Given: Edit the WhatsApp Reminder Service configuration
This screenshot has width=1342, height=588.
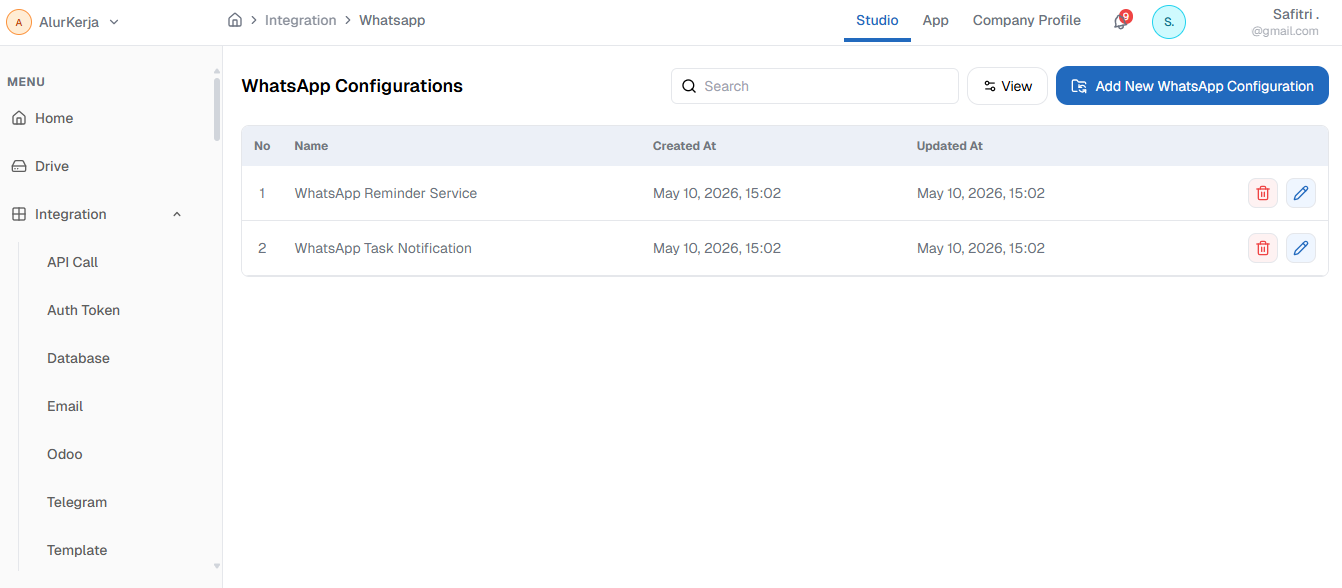Looking at the screenshot, I should [1301, 193].
